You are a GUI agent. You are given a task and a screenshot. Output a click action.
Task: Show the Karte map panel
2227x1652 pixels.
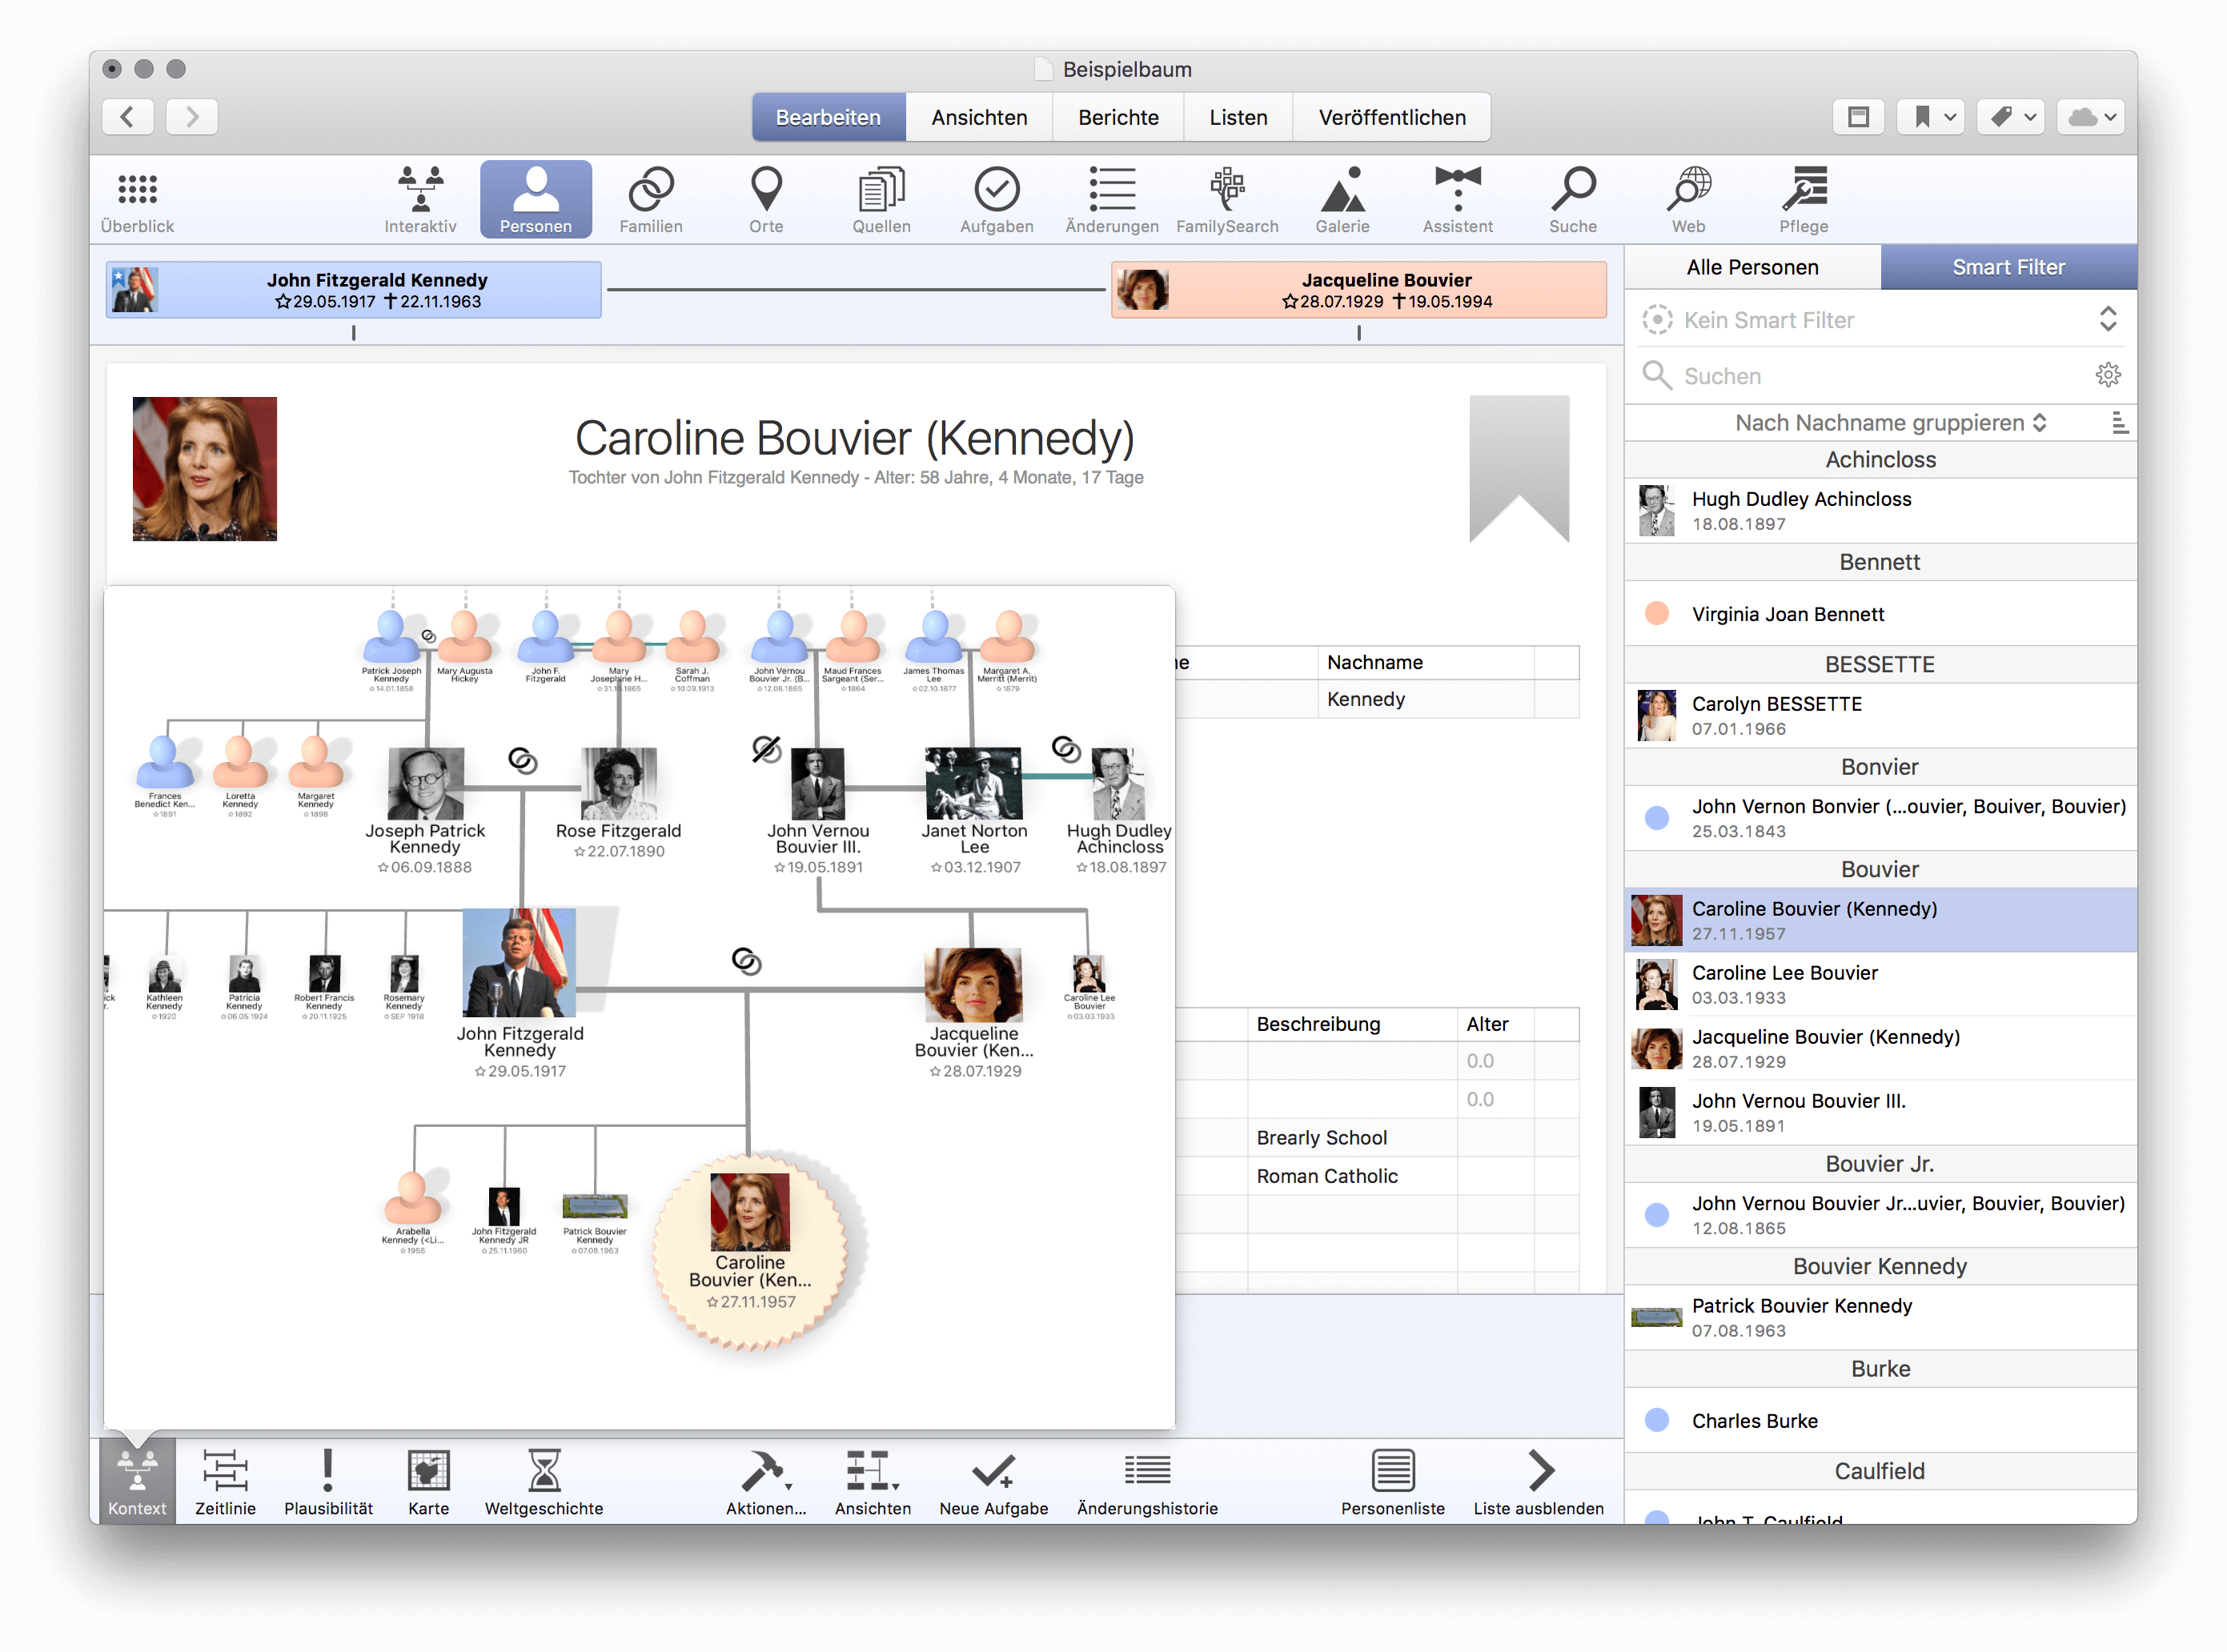tap(428, 1482)
